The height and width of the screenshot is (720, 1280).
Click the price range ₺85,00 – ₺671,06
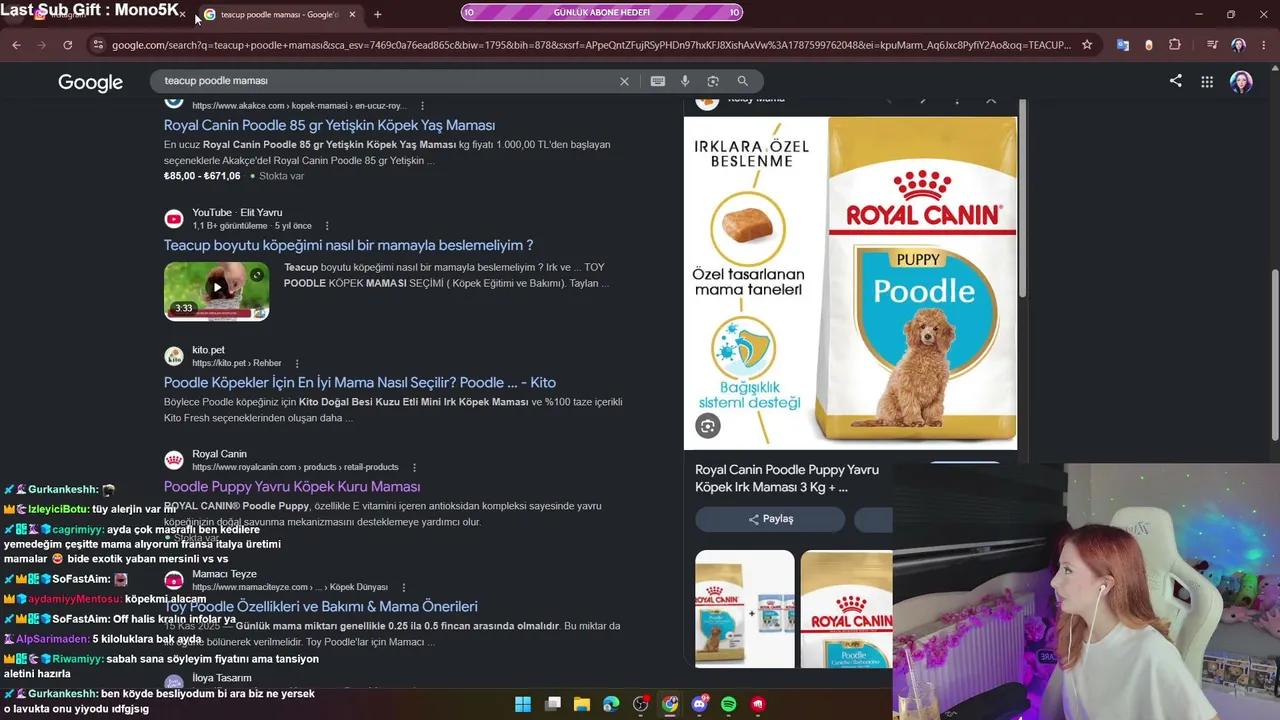coord(202,176)
